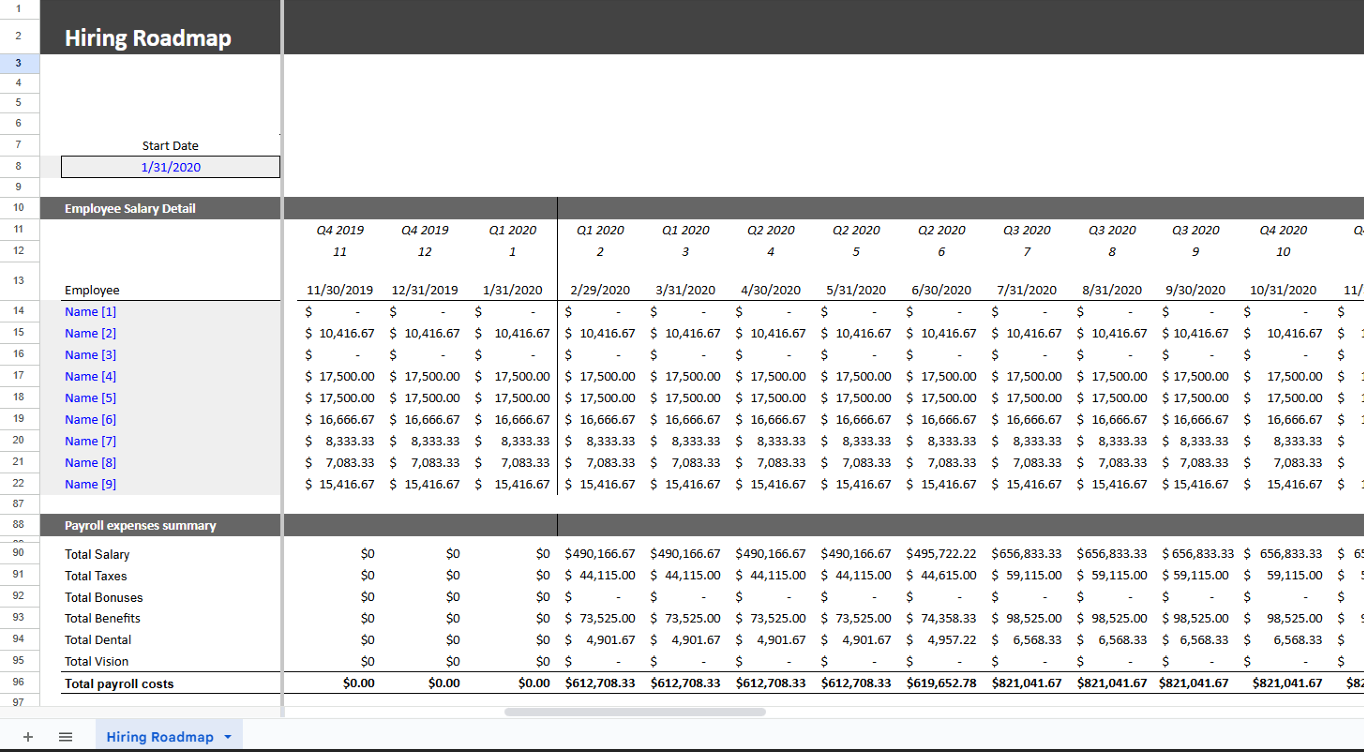Select the $495,722.22 Total Salary cell
The image size is (1364, 752).
pos(941,554)
